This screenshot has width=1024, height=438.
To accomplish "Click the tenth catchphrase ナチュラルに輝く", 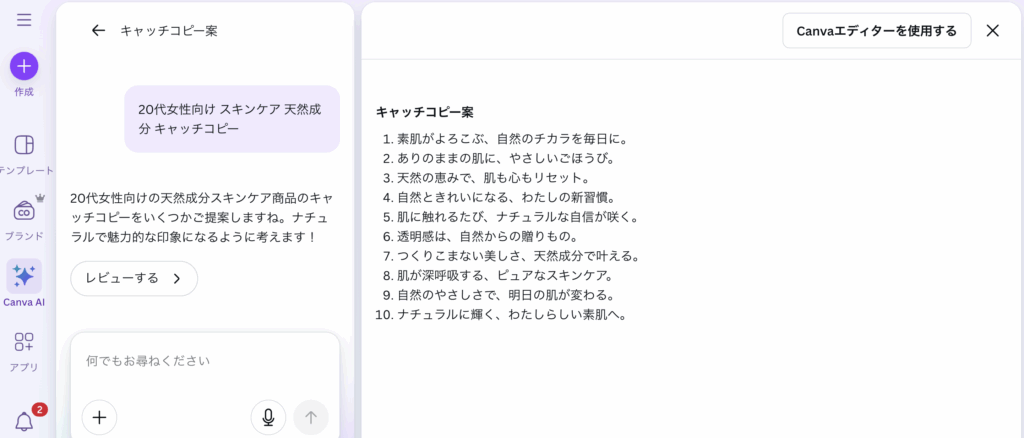I will pyautogui.click(x=512, y=314).
